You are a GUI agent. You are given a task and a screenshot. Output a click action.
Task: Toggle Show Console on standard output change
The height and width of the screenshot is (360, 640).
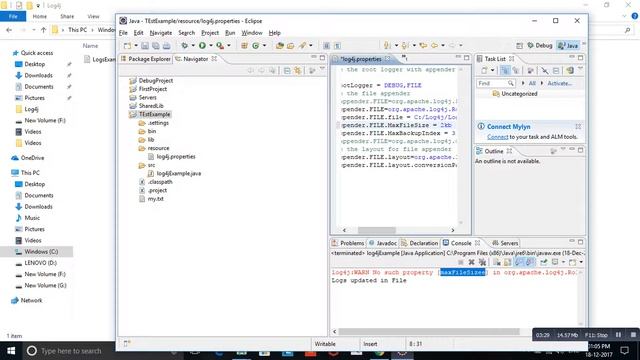pyautogui.click(x=518, y=262)
